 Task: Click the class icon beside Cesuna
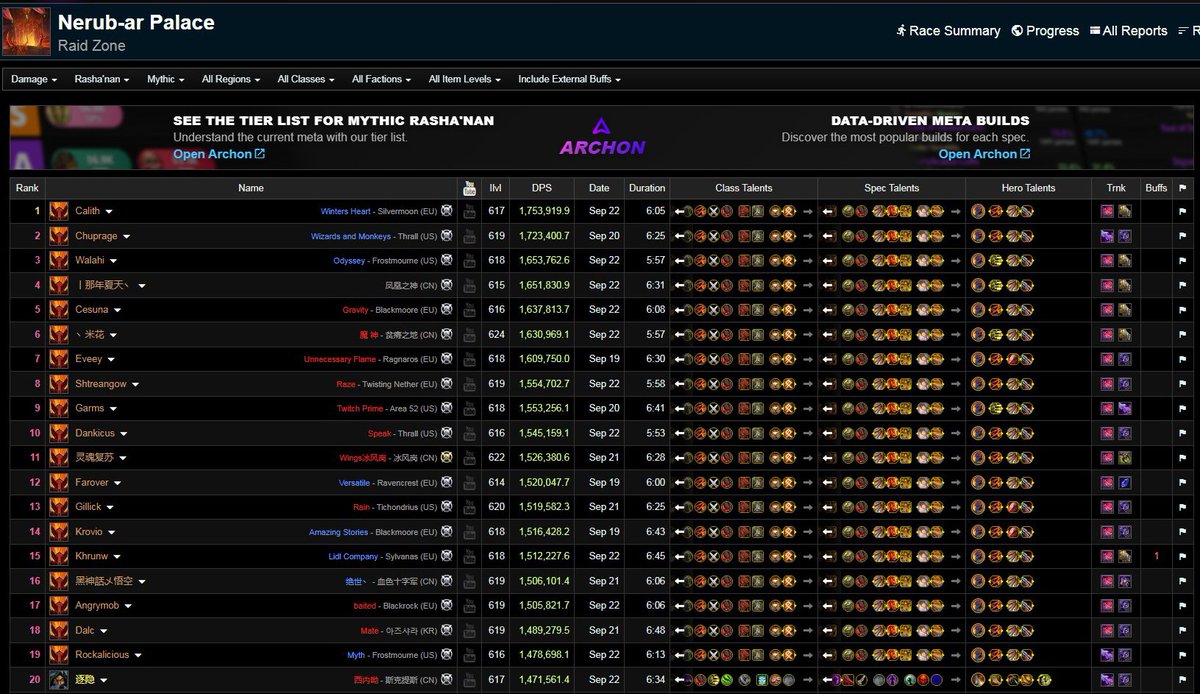[x=58, y=310]
